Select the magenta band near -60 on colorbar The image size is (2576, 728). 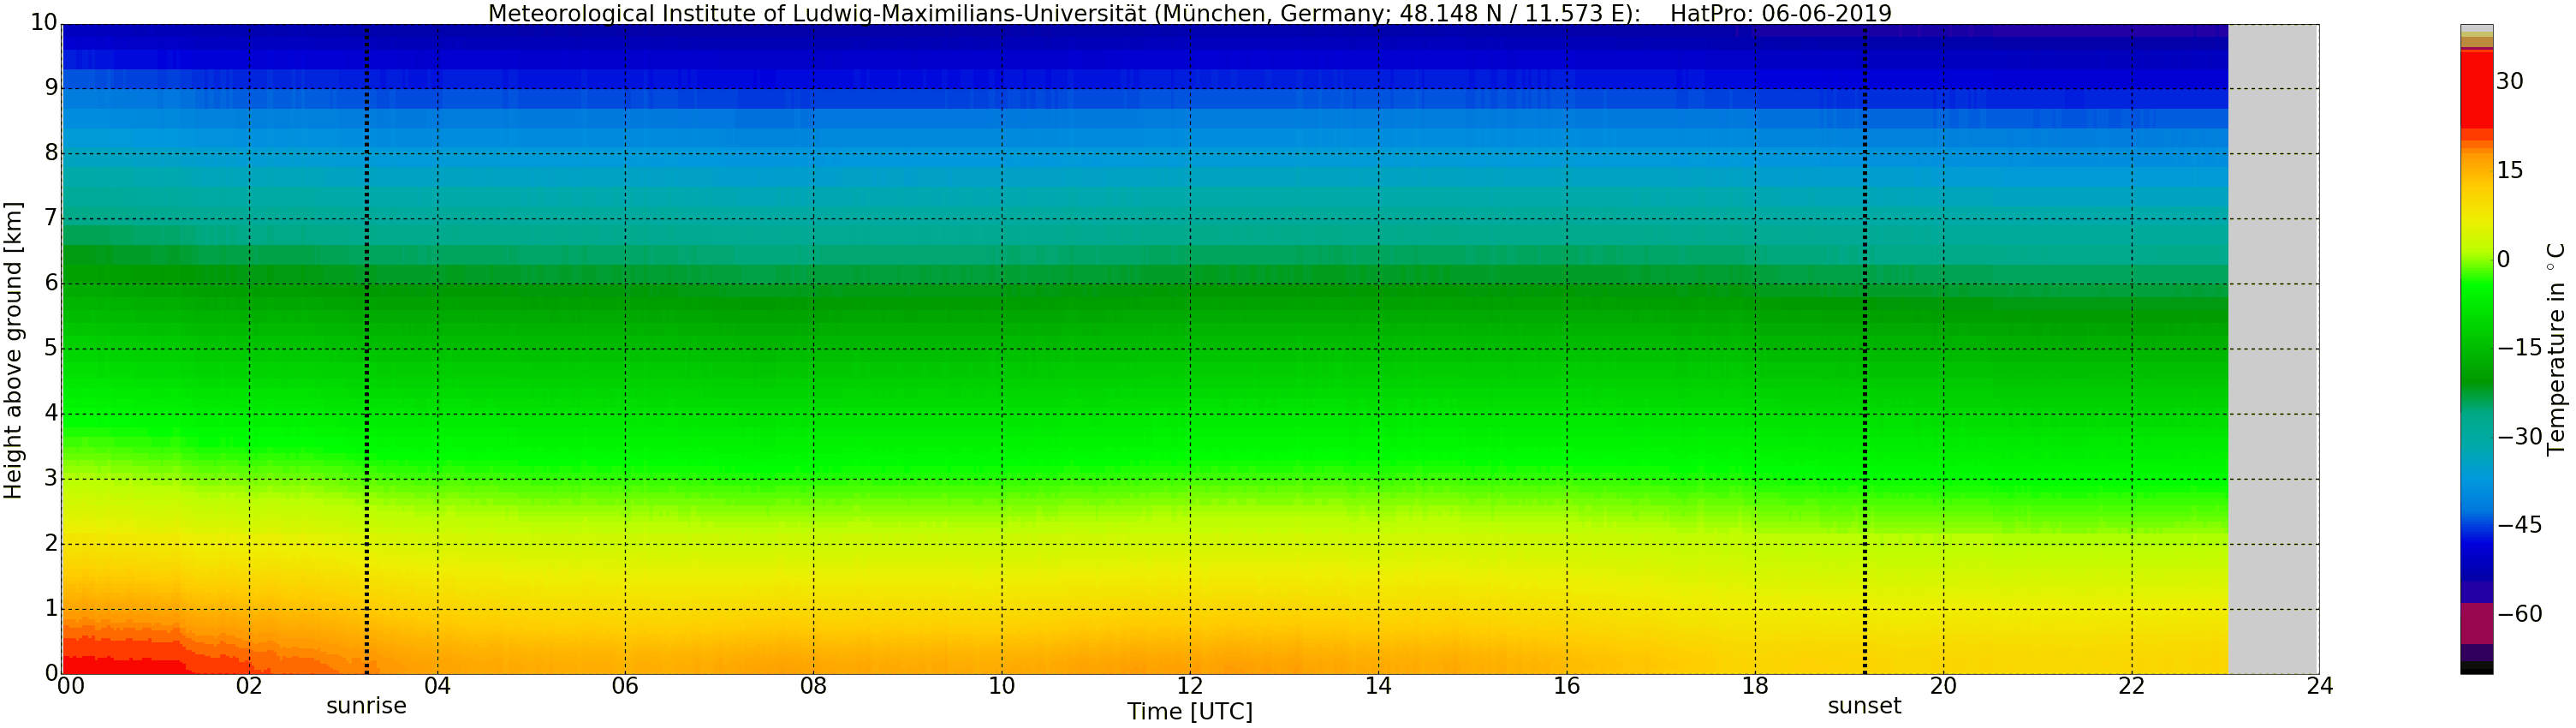2476,622
